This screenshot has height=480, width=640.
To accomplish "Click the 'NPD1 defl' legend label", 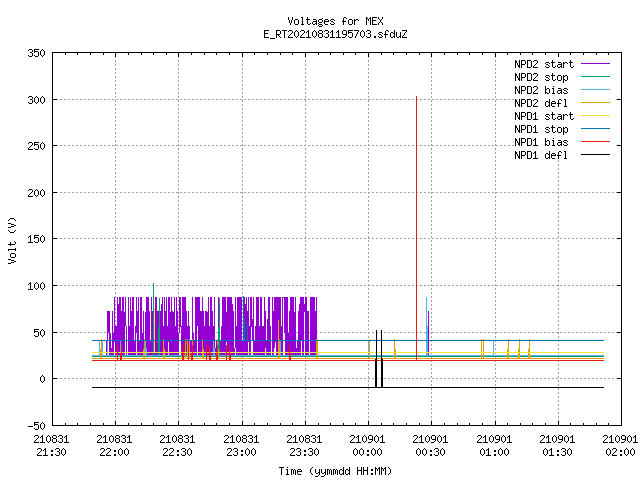I will pos(541,155).
